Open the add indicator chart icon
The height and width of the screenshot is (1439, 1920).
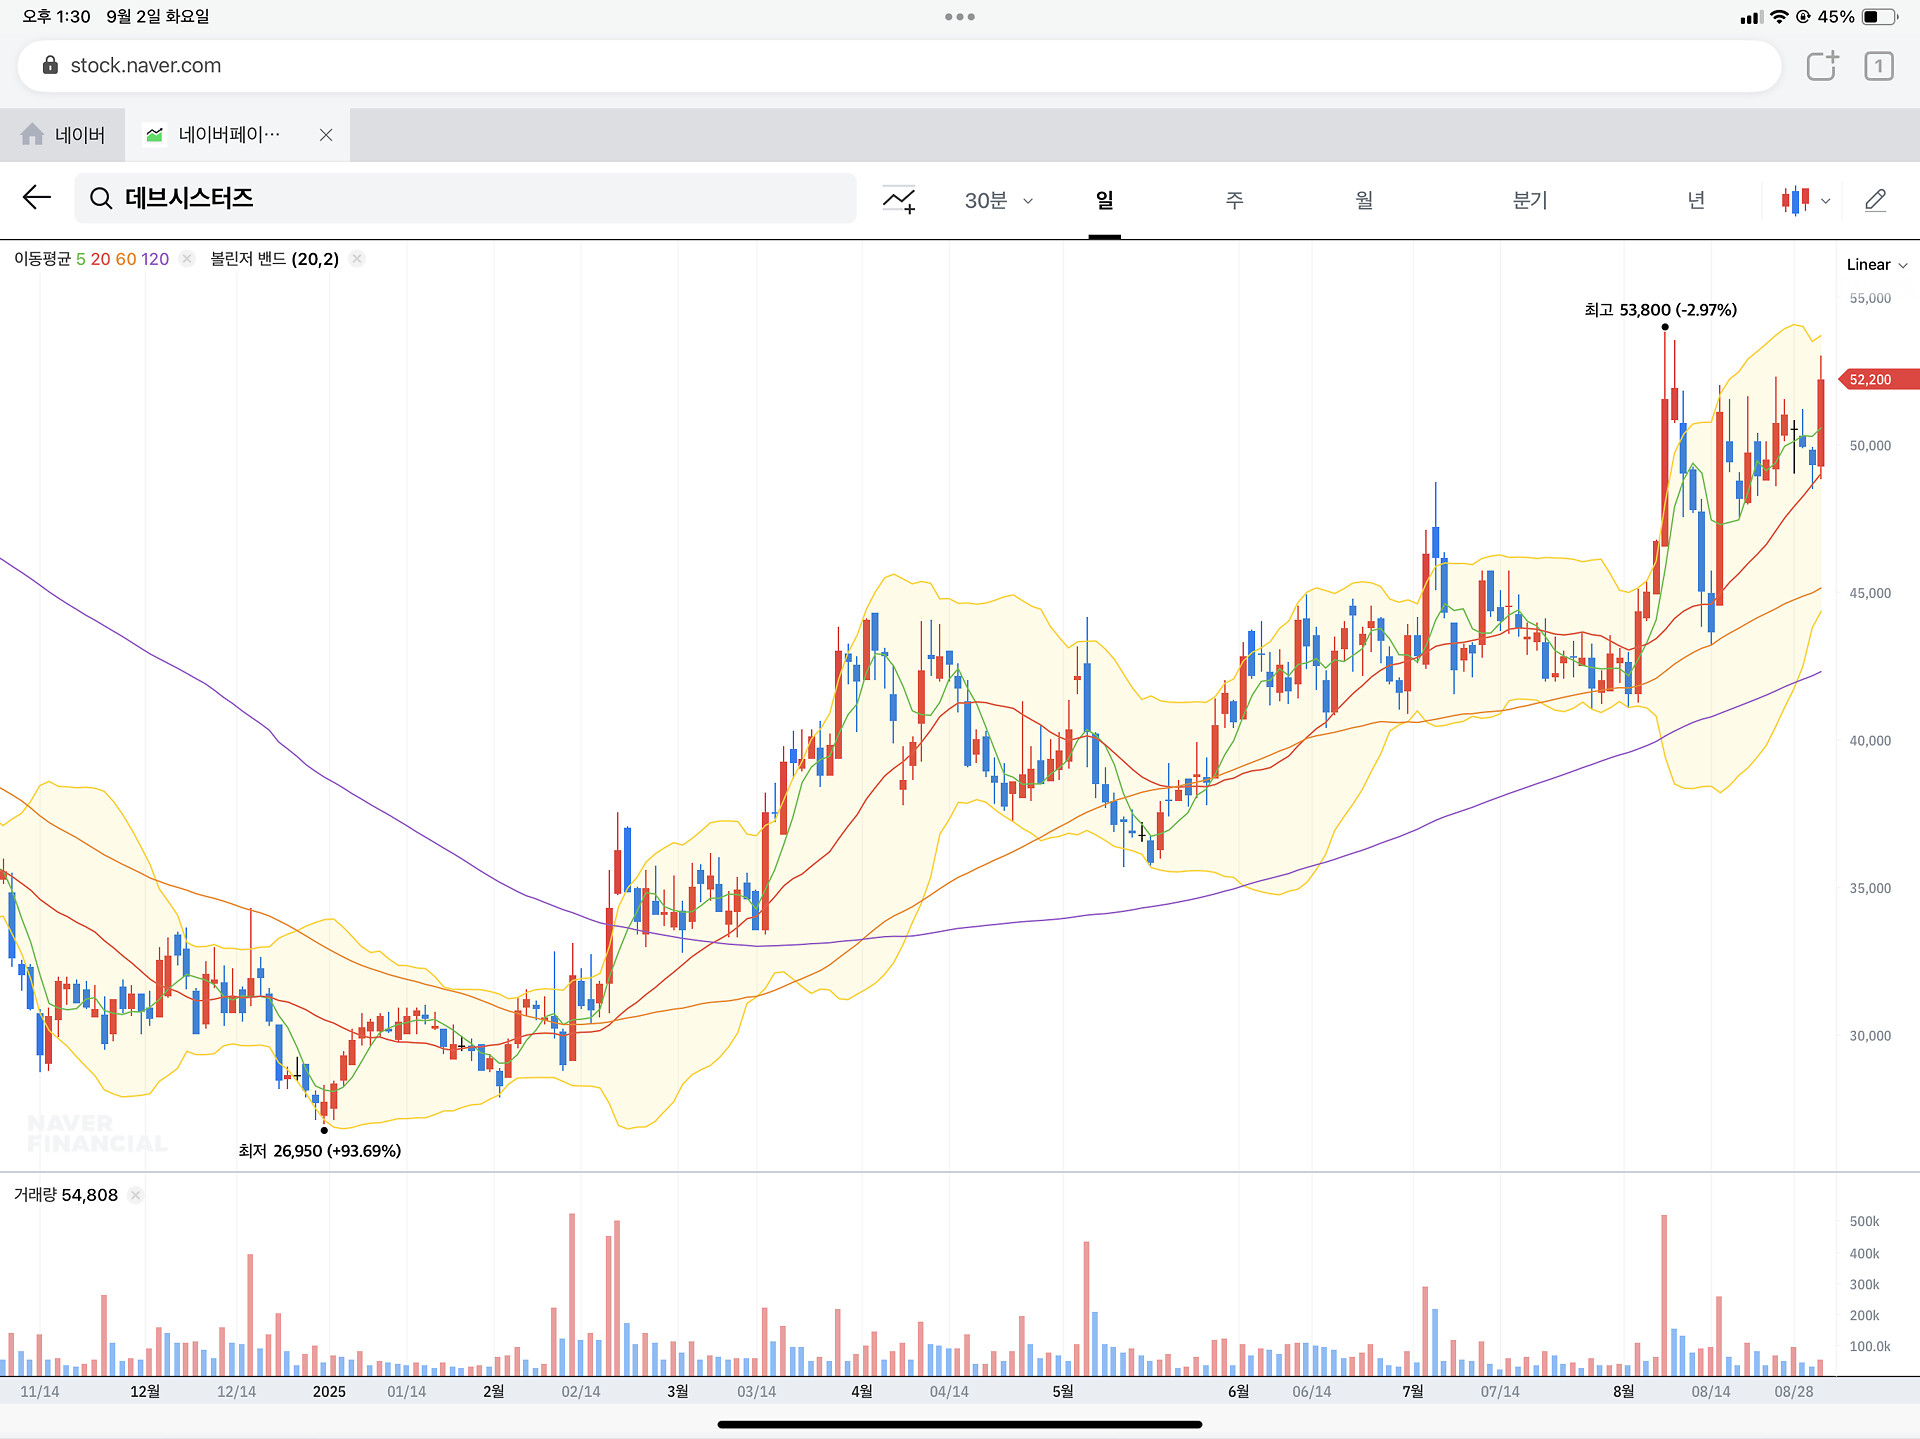point(898,201)
